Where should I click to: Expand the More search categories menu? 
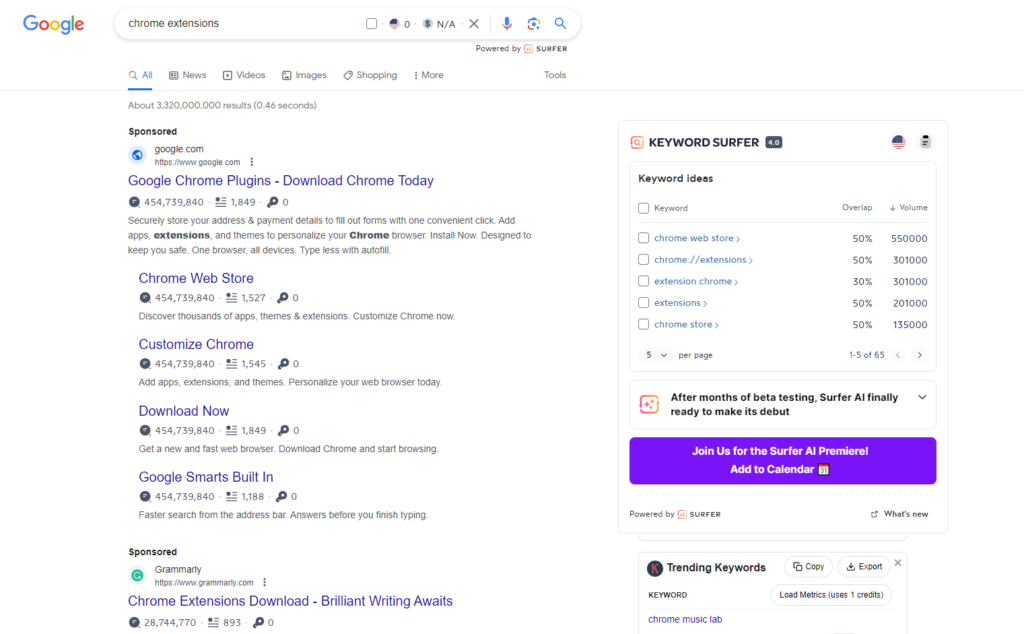[x=428, y=75]
